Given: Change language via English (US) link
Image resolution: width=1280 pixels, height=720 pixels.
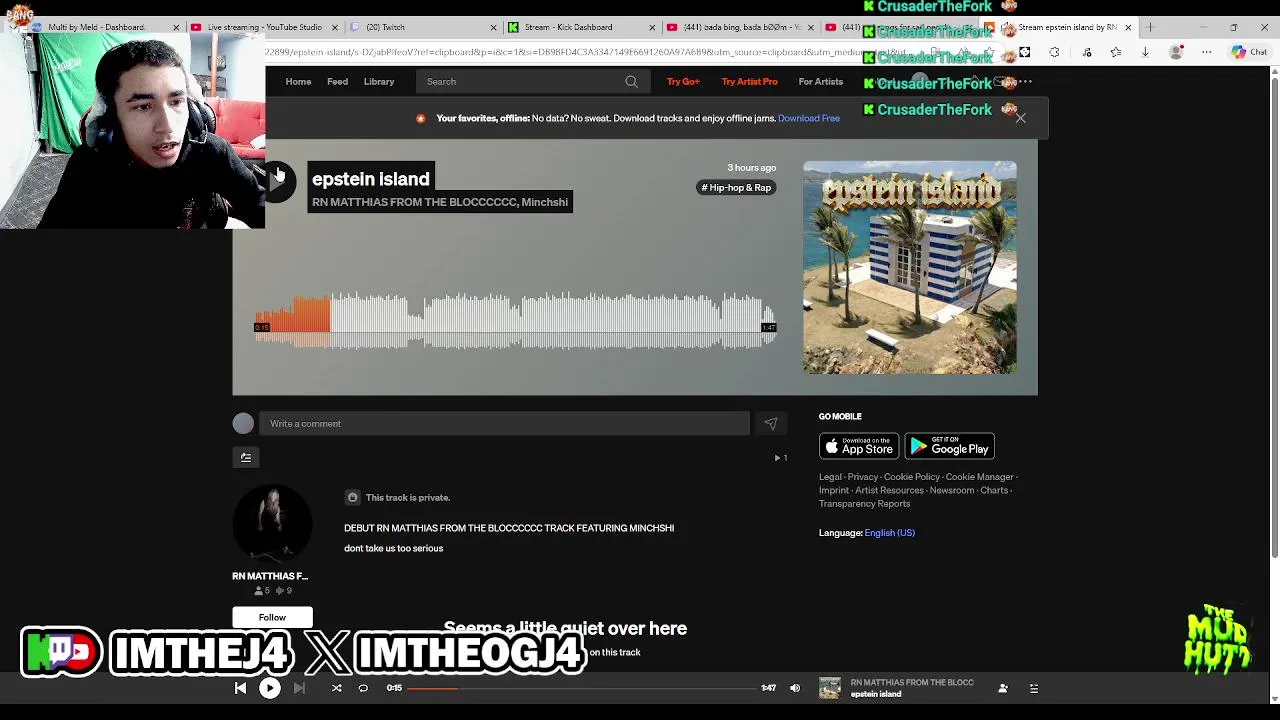Looking at the screenshot, I should click(x=890, y=533).
